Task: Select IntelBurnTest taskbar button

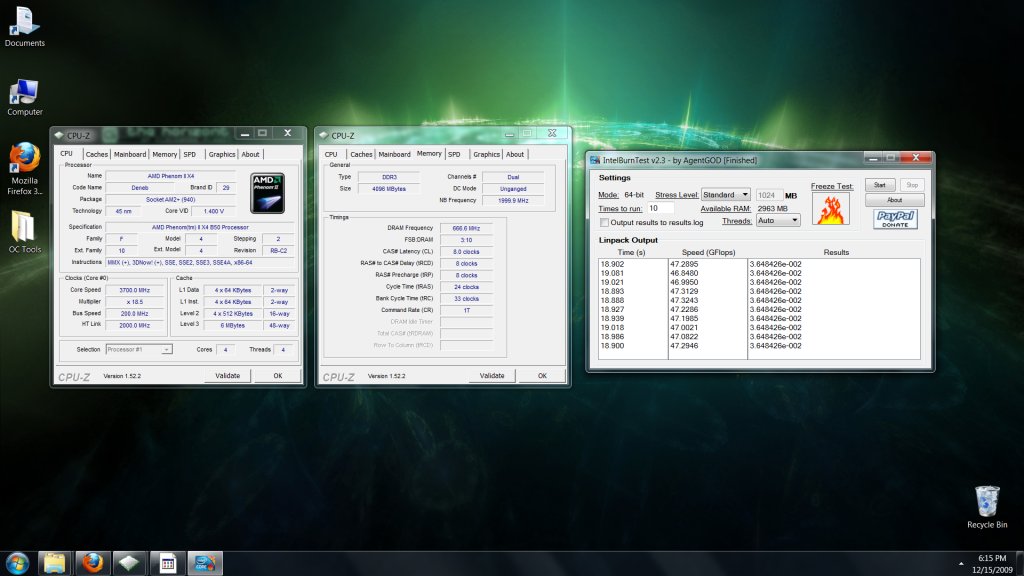Action: tap(205, 563)
